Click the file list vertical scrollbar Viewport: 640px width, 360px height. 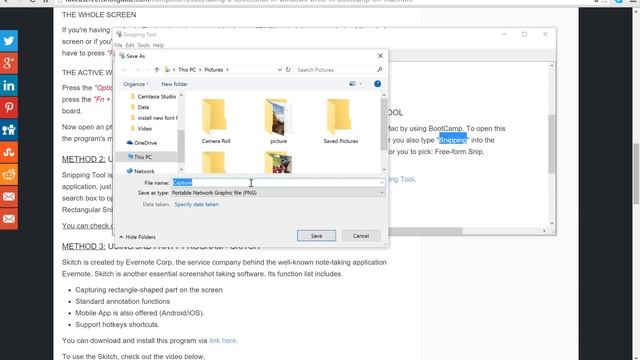[384, 124]
